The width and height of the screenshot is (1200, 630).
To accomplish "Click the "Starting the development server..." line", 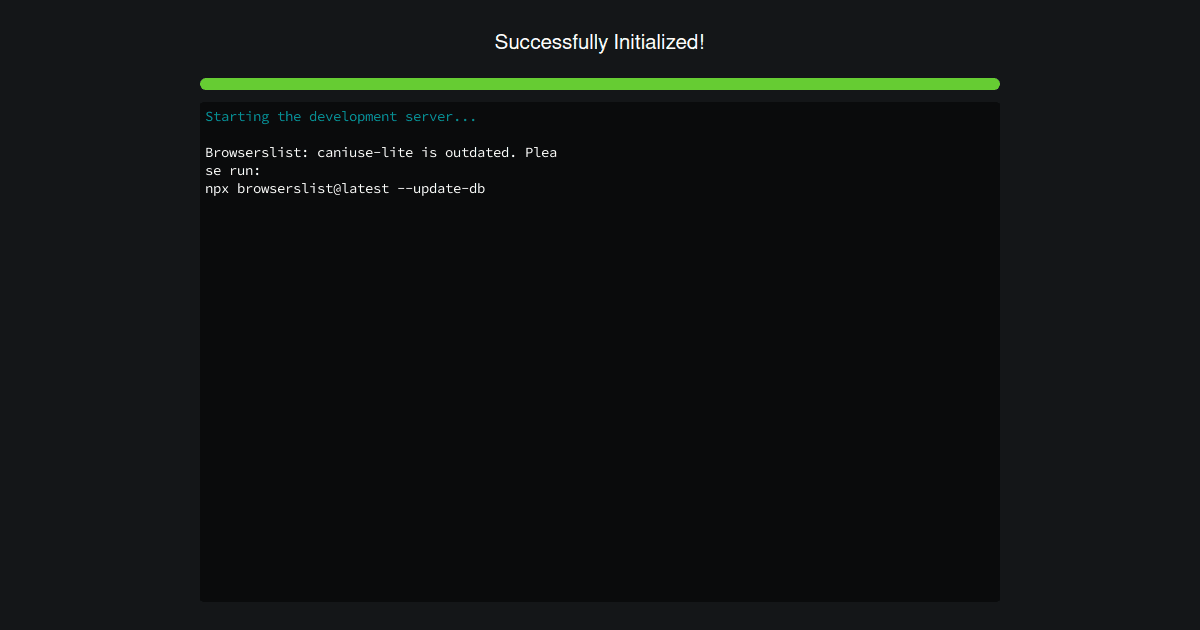I will point(341,117).
